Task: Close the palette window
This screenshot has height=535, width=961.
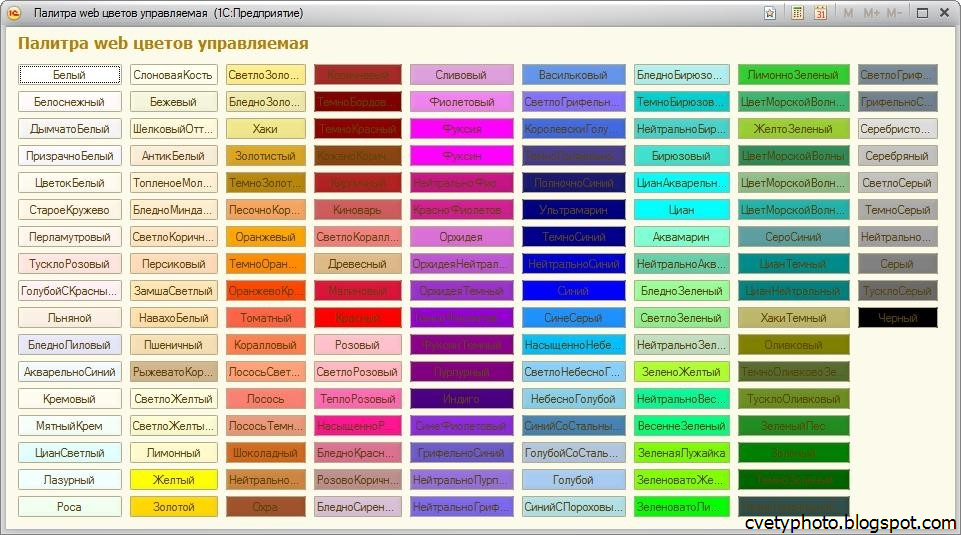Action: point(945,13)
